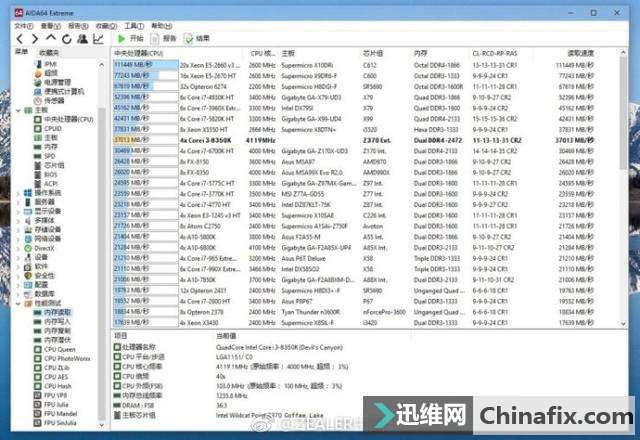The image size is (640, 440).
Task: Expand the 网络设备 tree node
Action: pos(18,239)
